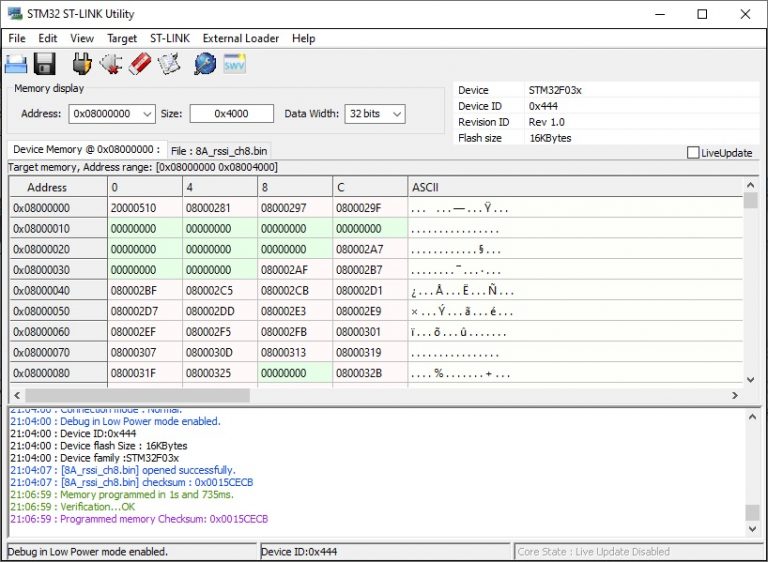Open the ST-LINK menu
Image resolution: width=768 pixels, height=562 pixels.
pyautogui.click(x=169, y=38)
